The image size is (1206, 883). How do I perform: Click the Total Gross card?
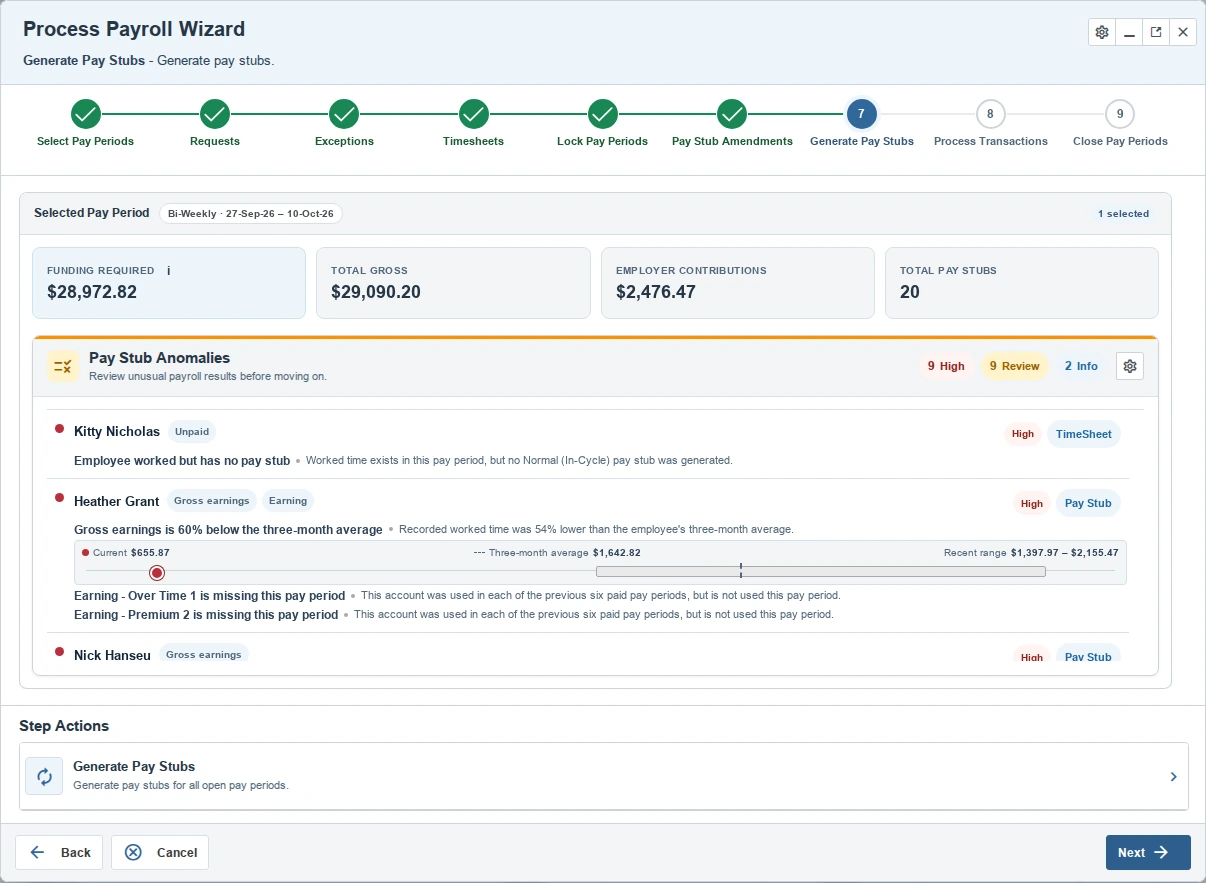[453, 283]
